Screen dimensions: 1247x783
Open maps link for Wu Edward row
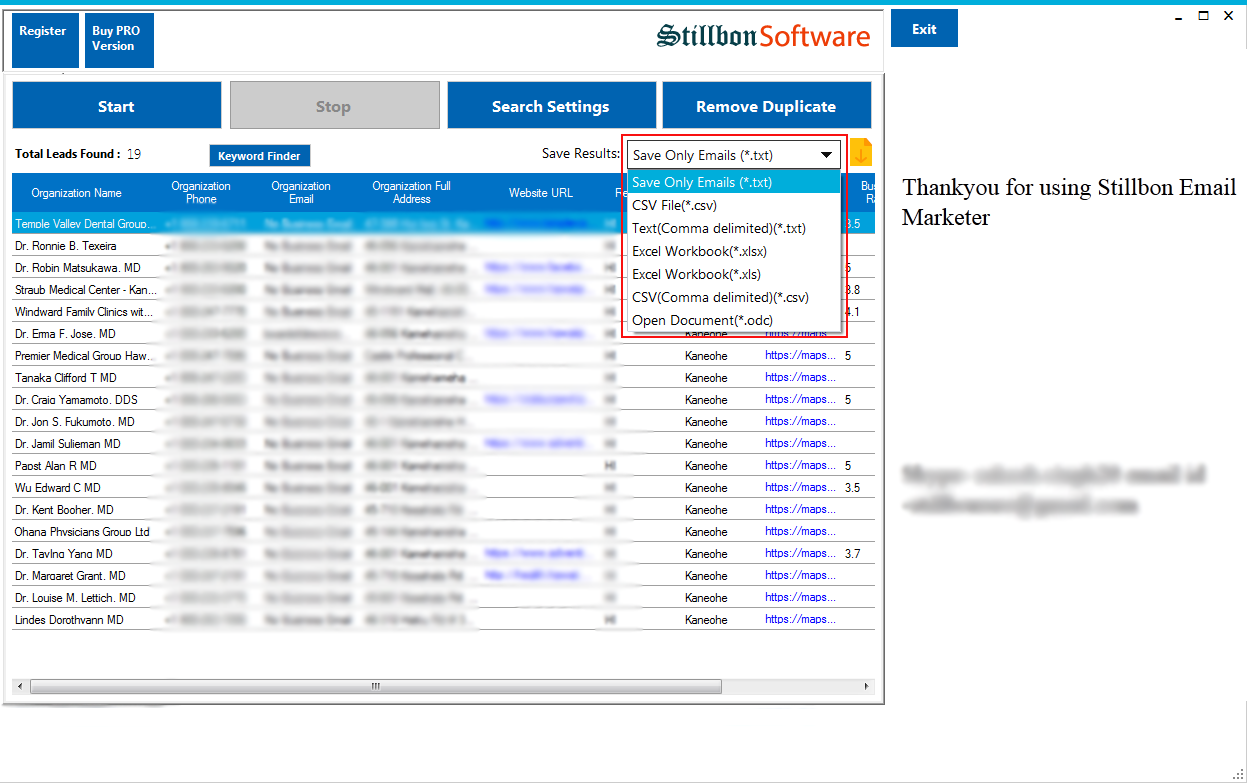801,488
